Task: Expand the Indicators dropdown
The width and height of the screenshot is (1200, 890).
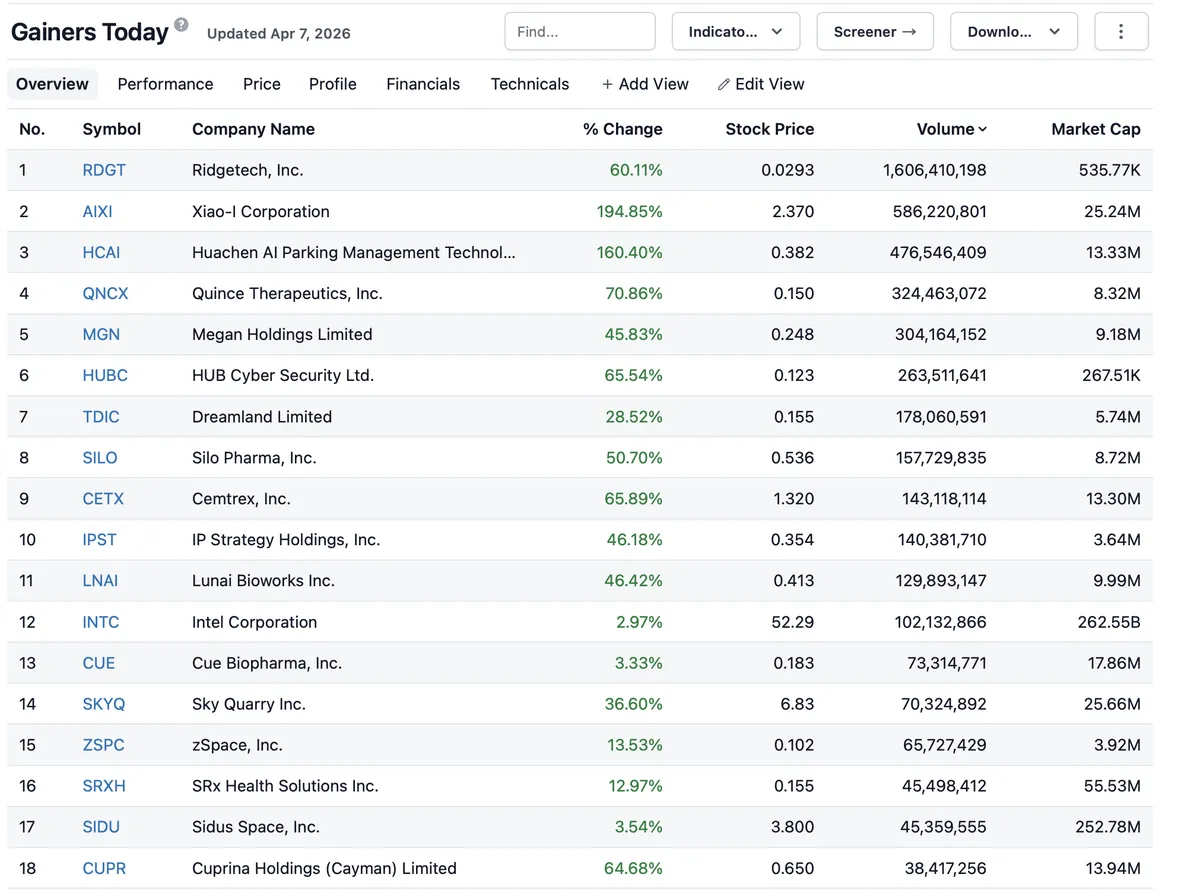Action: tap(735, 32)
